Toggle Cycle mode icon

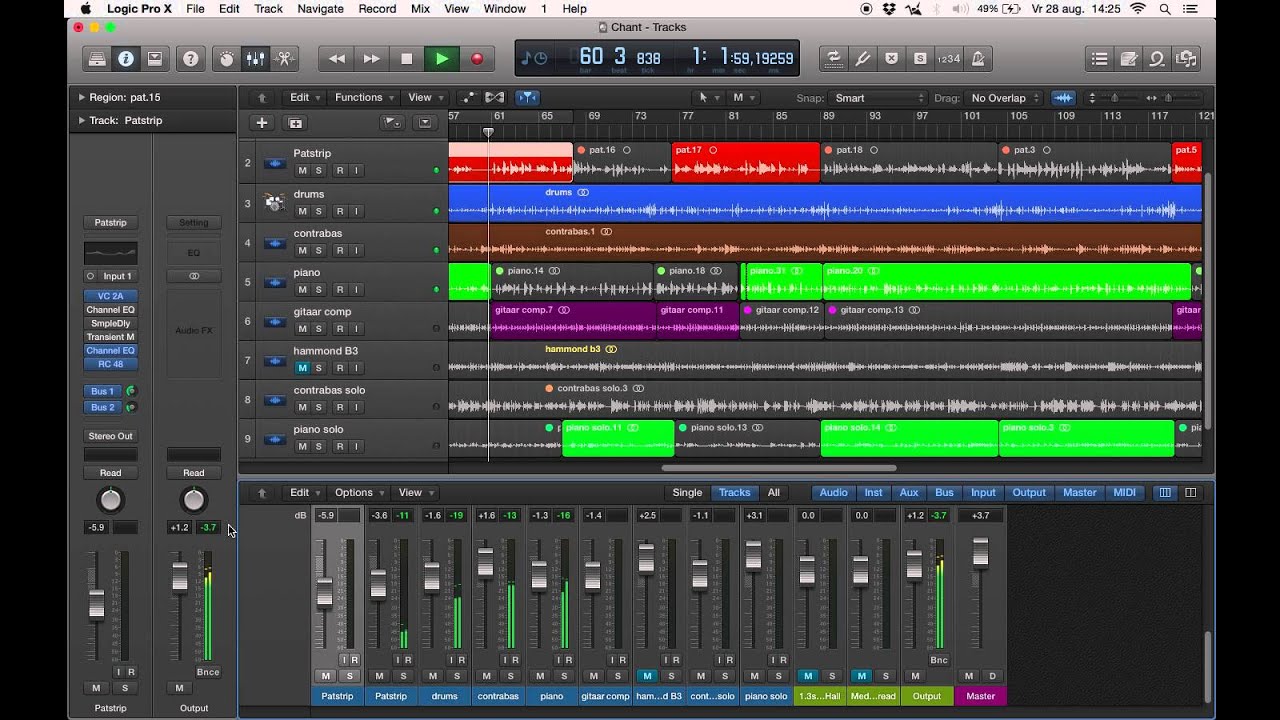(833, 59)
